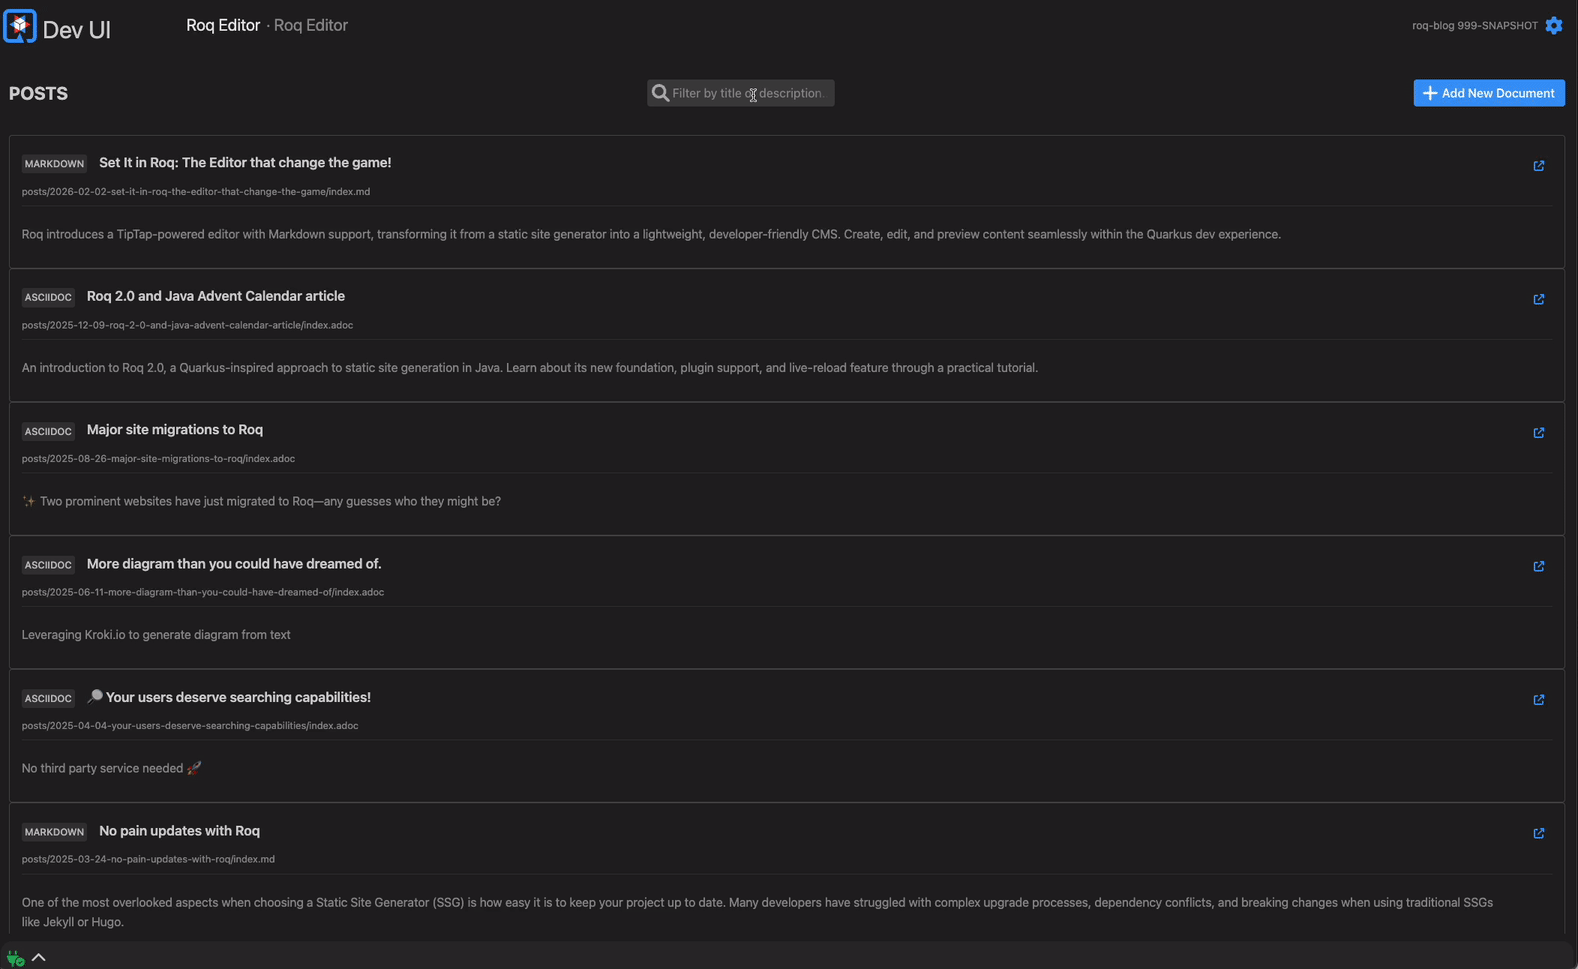Open external link for More diagram post
The image size is (1578, 969).
tap(1538, 566)
